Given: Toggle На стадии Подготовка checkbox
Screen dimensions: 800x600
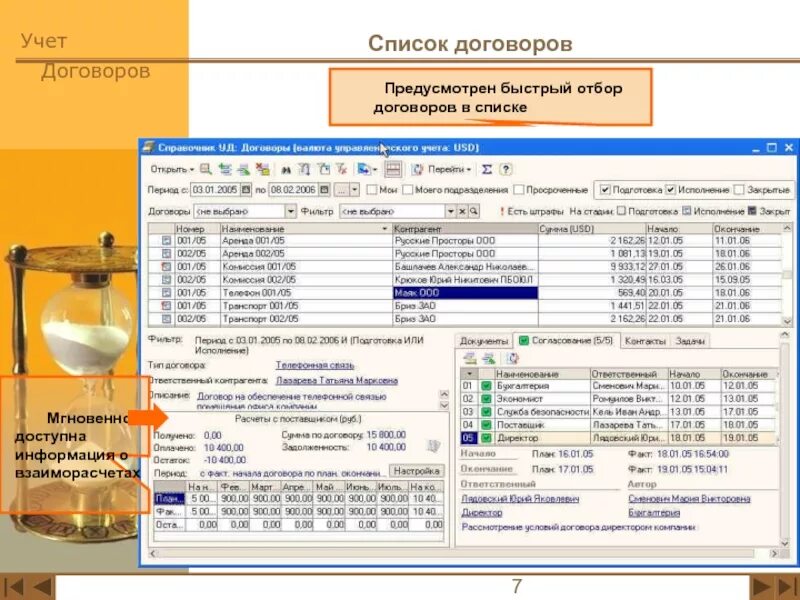Looking at the screenshot, I should (621, 211).
